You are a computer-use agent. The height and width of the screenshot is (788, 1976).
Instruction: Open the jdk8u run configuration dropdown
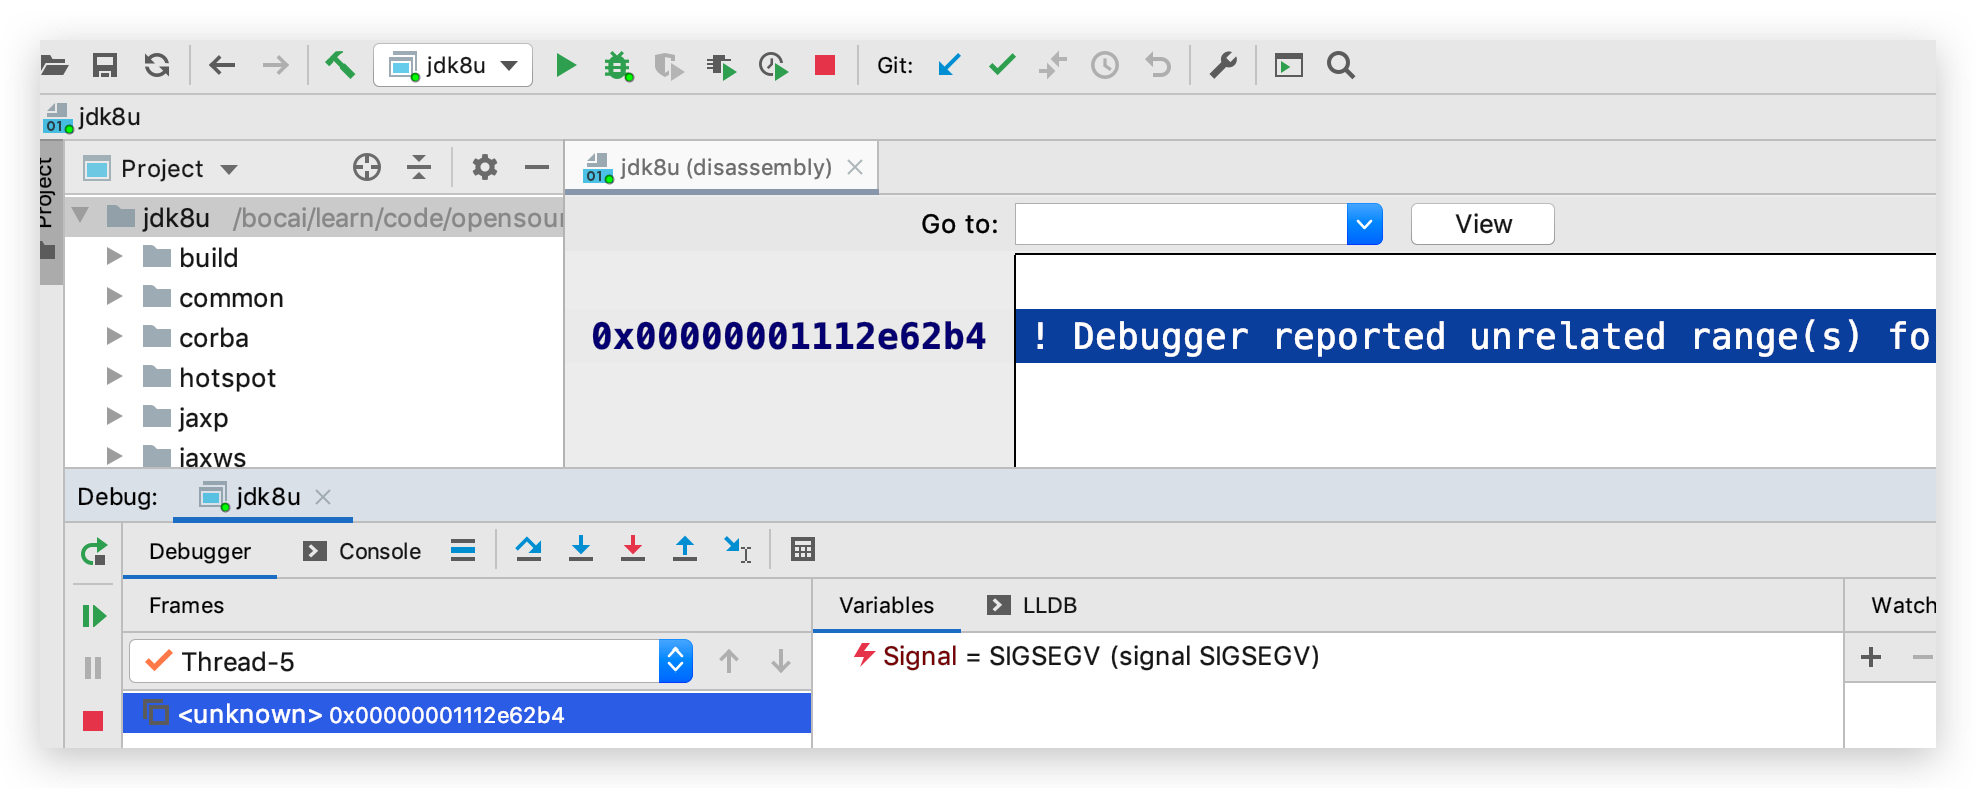[x=453, y=66]
